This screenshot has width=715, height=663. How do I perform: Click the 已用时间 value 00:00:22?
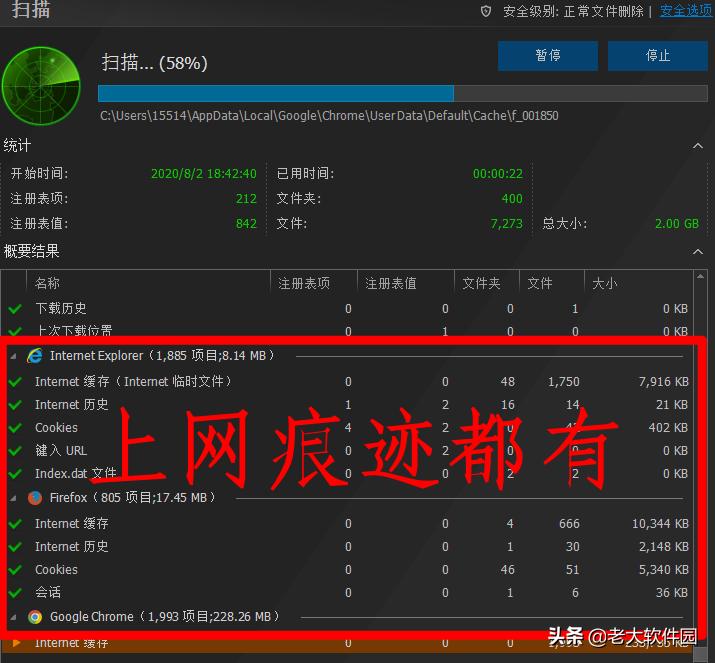[x=497, y=174]
